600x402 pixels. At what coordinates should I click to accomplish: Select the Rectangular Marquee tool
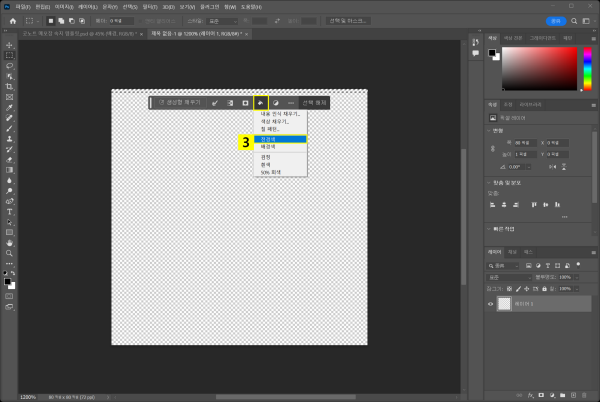click(x=10, y=55)
